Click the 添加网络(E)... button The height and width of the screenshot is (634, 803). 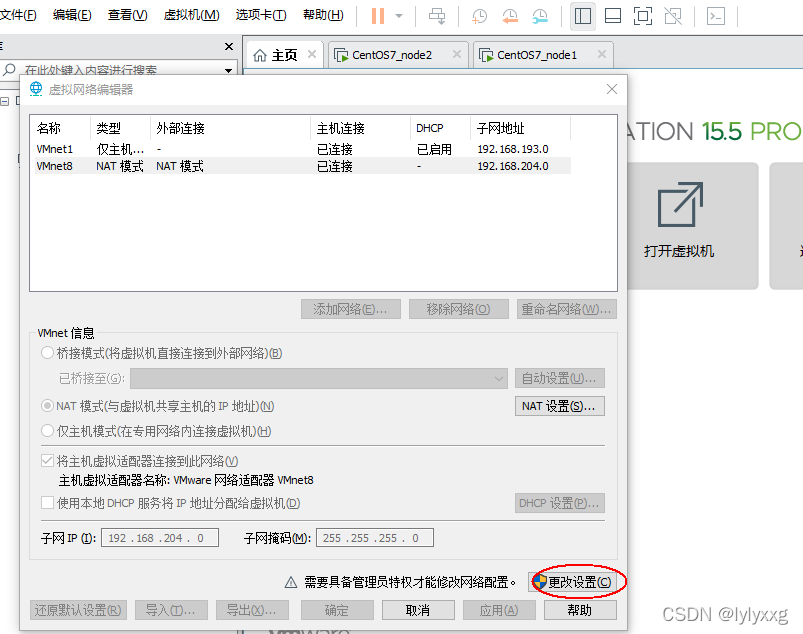click(x=351, y=309)
